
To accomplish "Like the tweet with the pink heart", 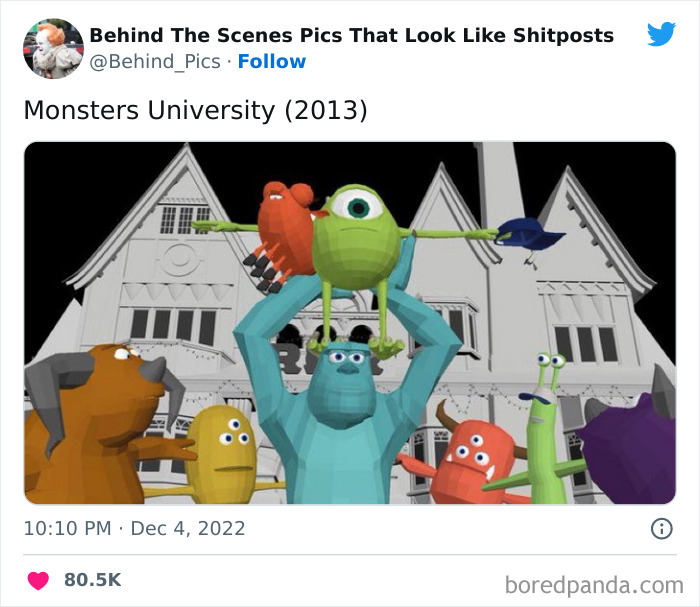I will pos(38,580).
